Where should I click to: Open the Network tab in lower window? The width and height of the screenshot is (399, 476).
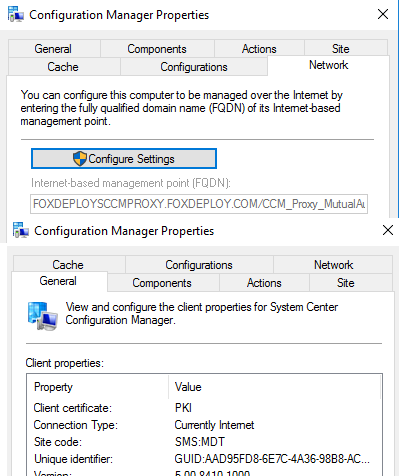pyautogui.click(x=333, y=265)
